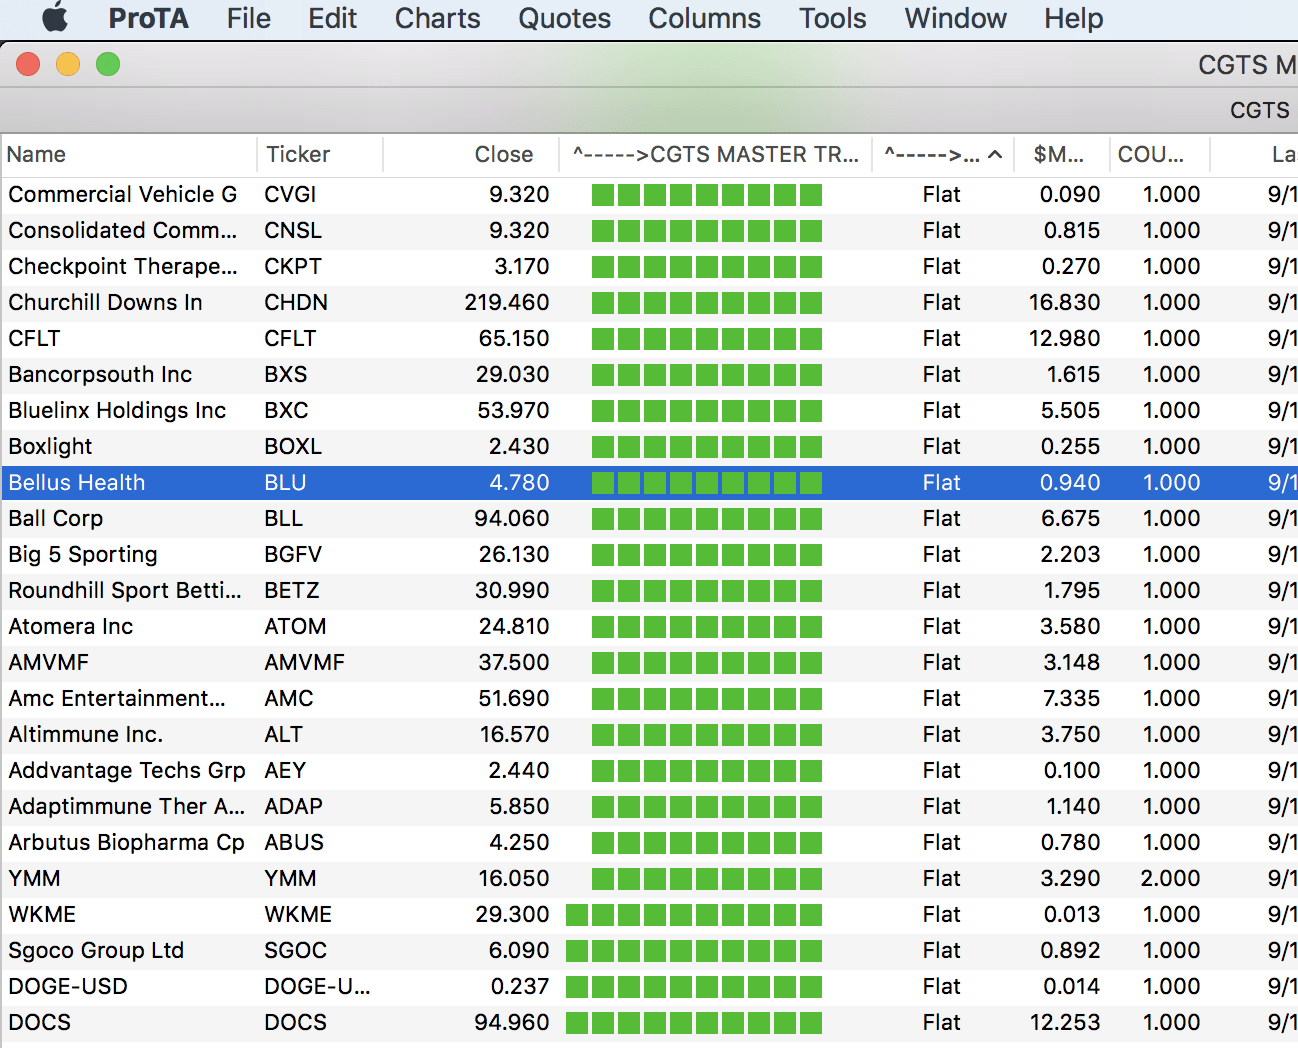Click the 5.505 value in BXC row
The height and width of the screenshot is (1048, 1298).
coord(1070,410)
